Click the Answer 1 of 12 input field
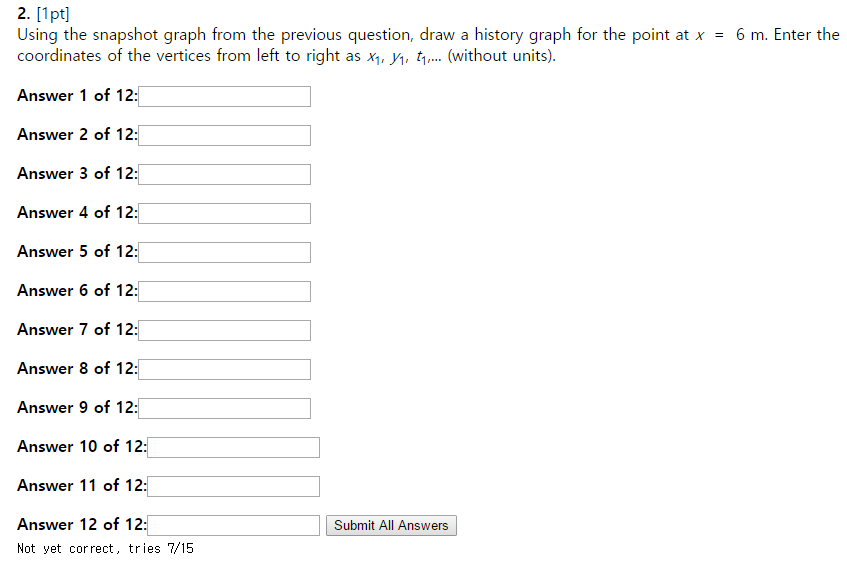The image size is (847, 569). pos(225,96)
